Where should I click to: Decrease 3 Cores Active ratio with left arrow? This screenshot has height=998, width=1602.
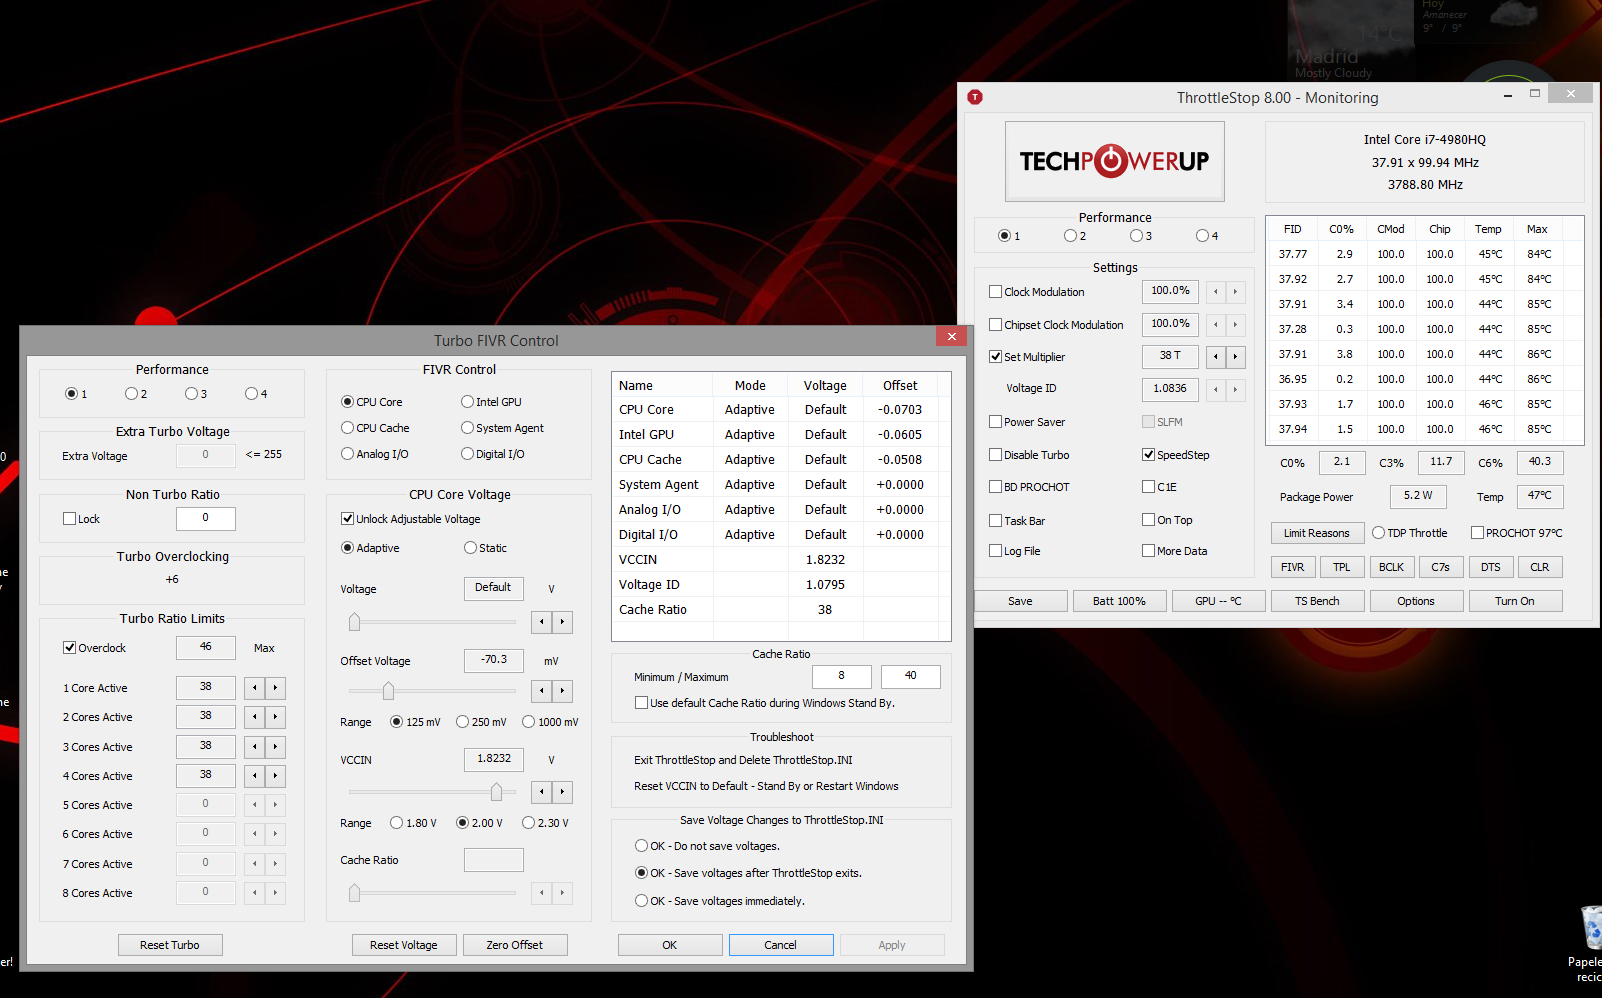[256, 747]
